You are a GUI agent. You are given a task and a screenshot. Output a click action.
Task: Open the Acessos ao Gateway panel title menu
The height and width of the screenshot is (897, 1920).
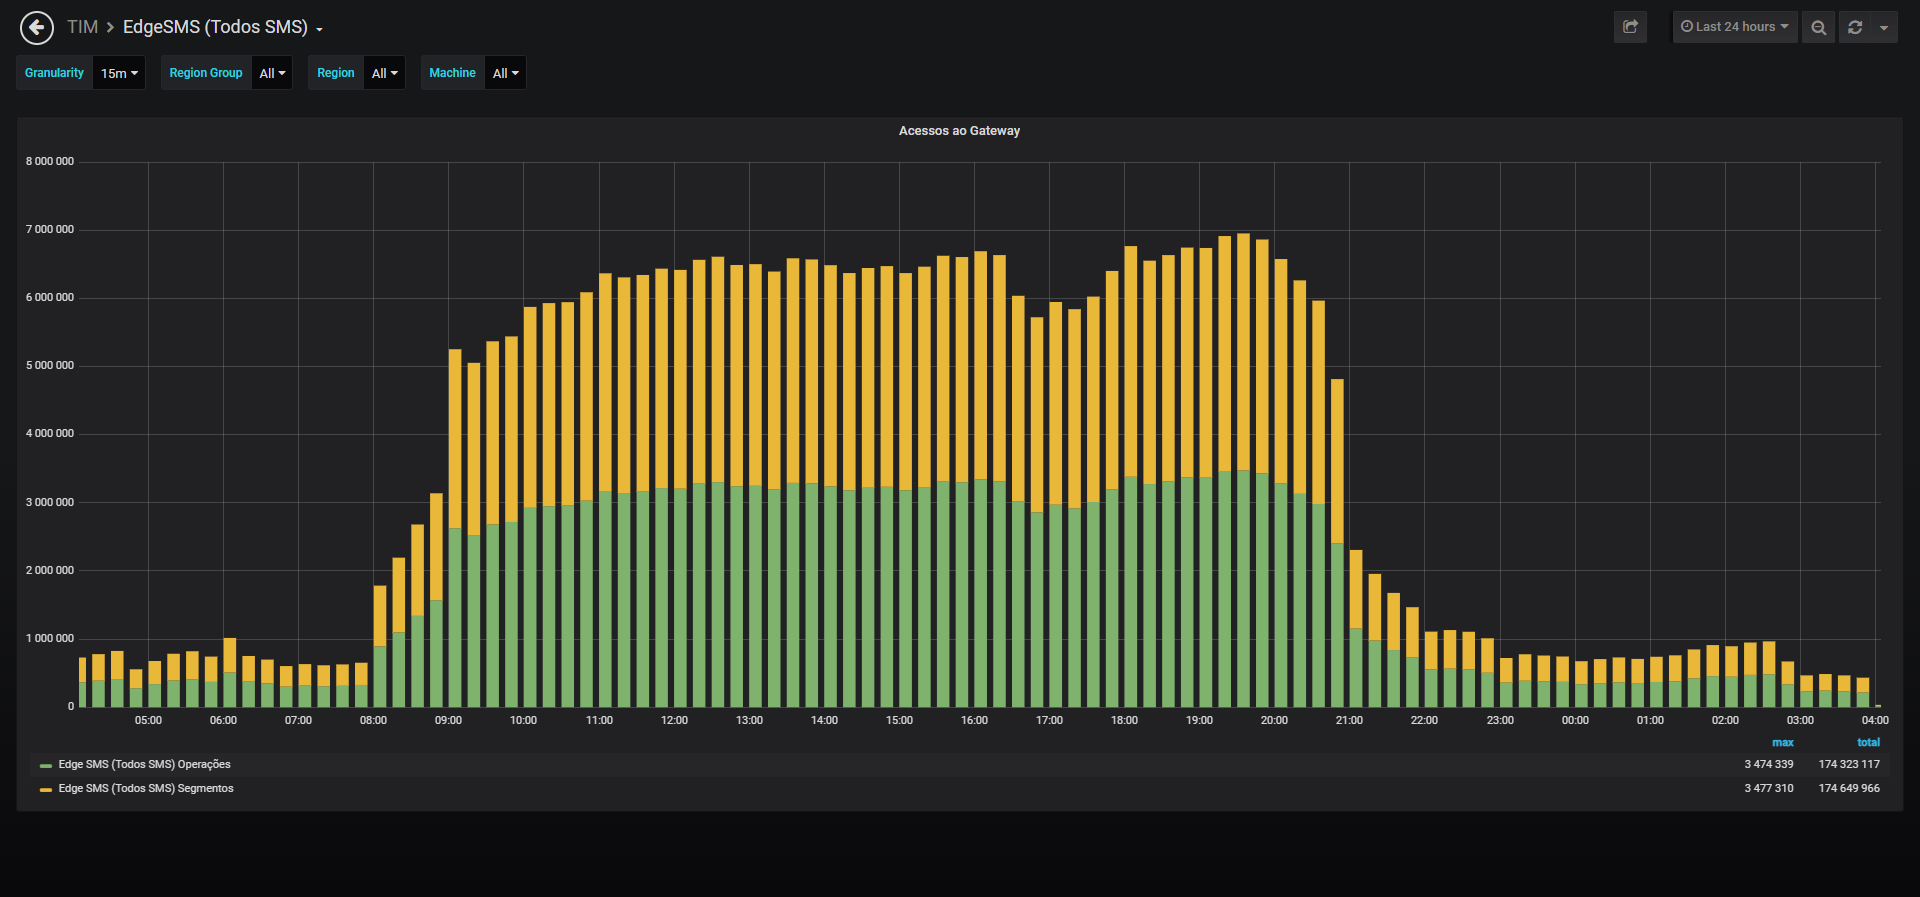tap(959, 131)
